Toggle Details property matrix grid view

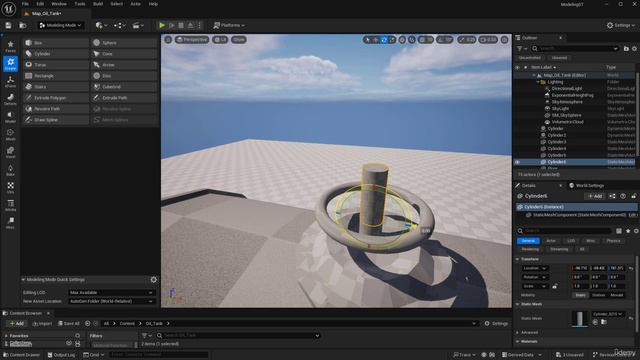[619, 231]
